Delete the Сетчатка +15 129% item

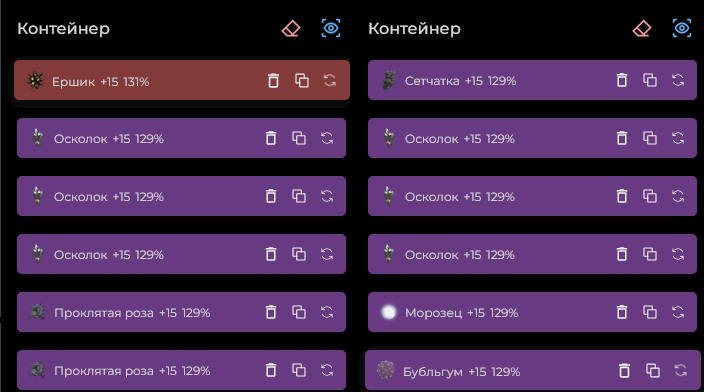click(622, 80)
